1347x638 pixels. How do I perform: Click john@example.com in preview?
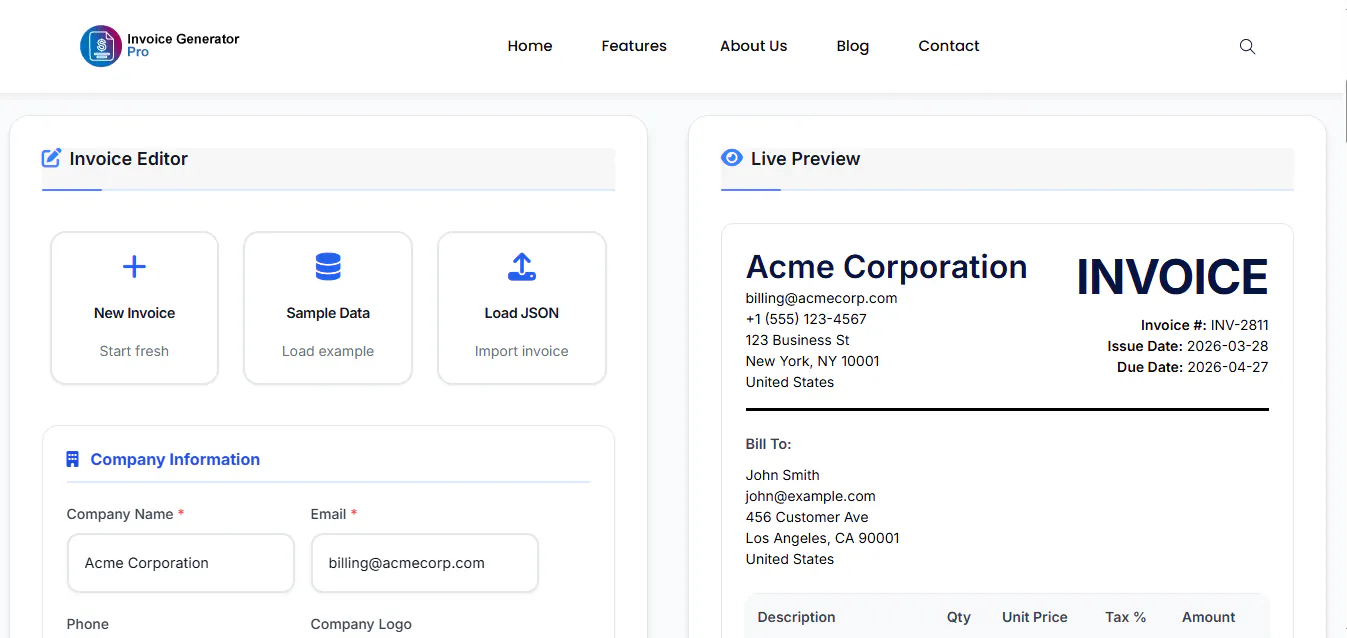(810, 496)
